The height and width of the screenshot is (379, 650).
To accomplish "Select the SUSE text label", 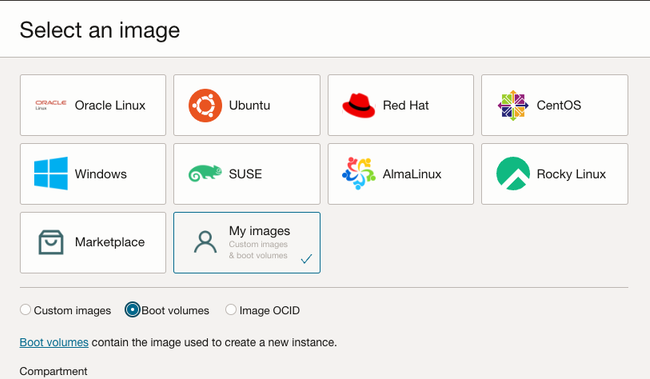I will pos(245,174).
